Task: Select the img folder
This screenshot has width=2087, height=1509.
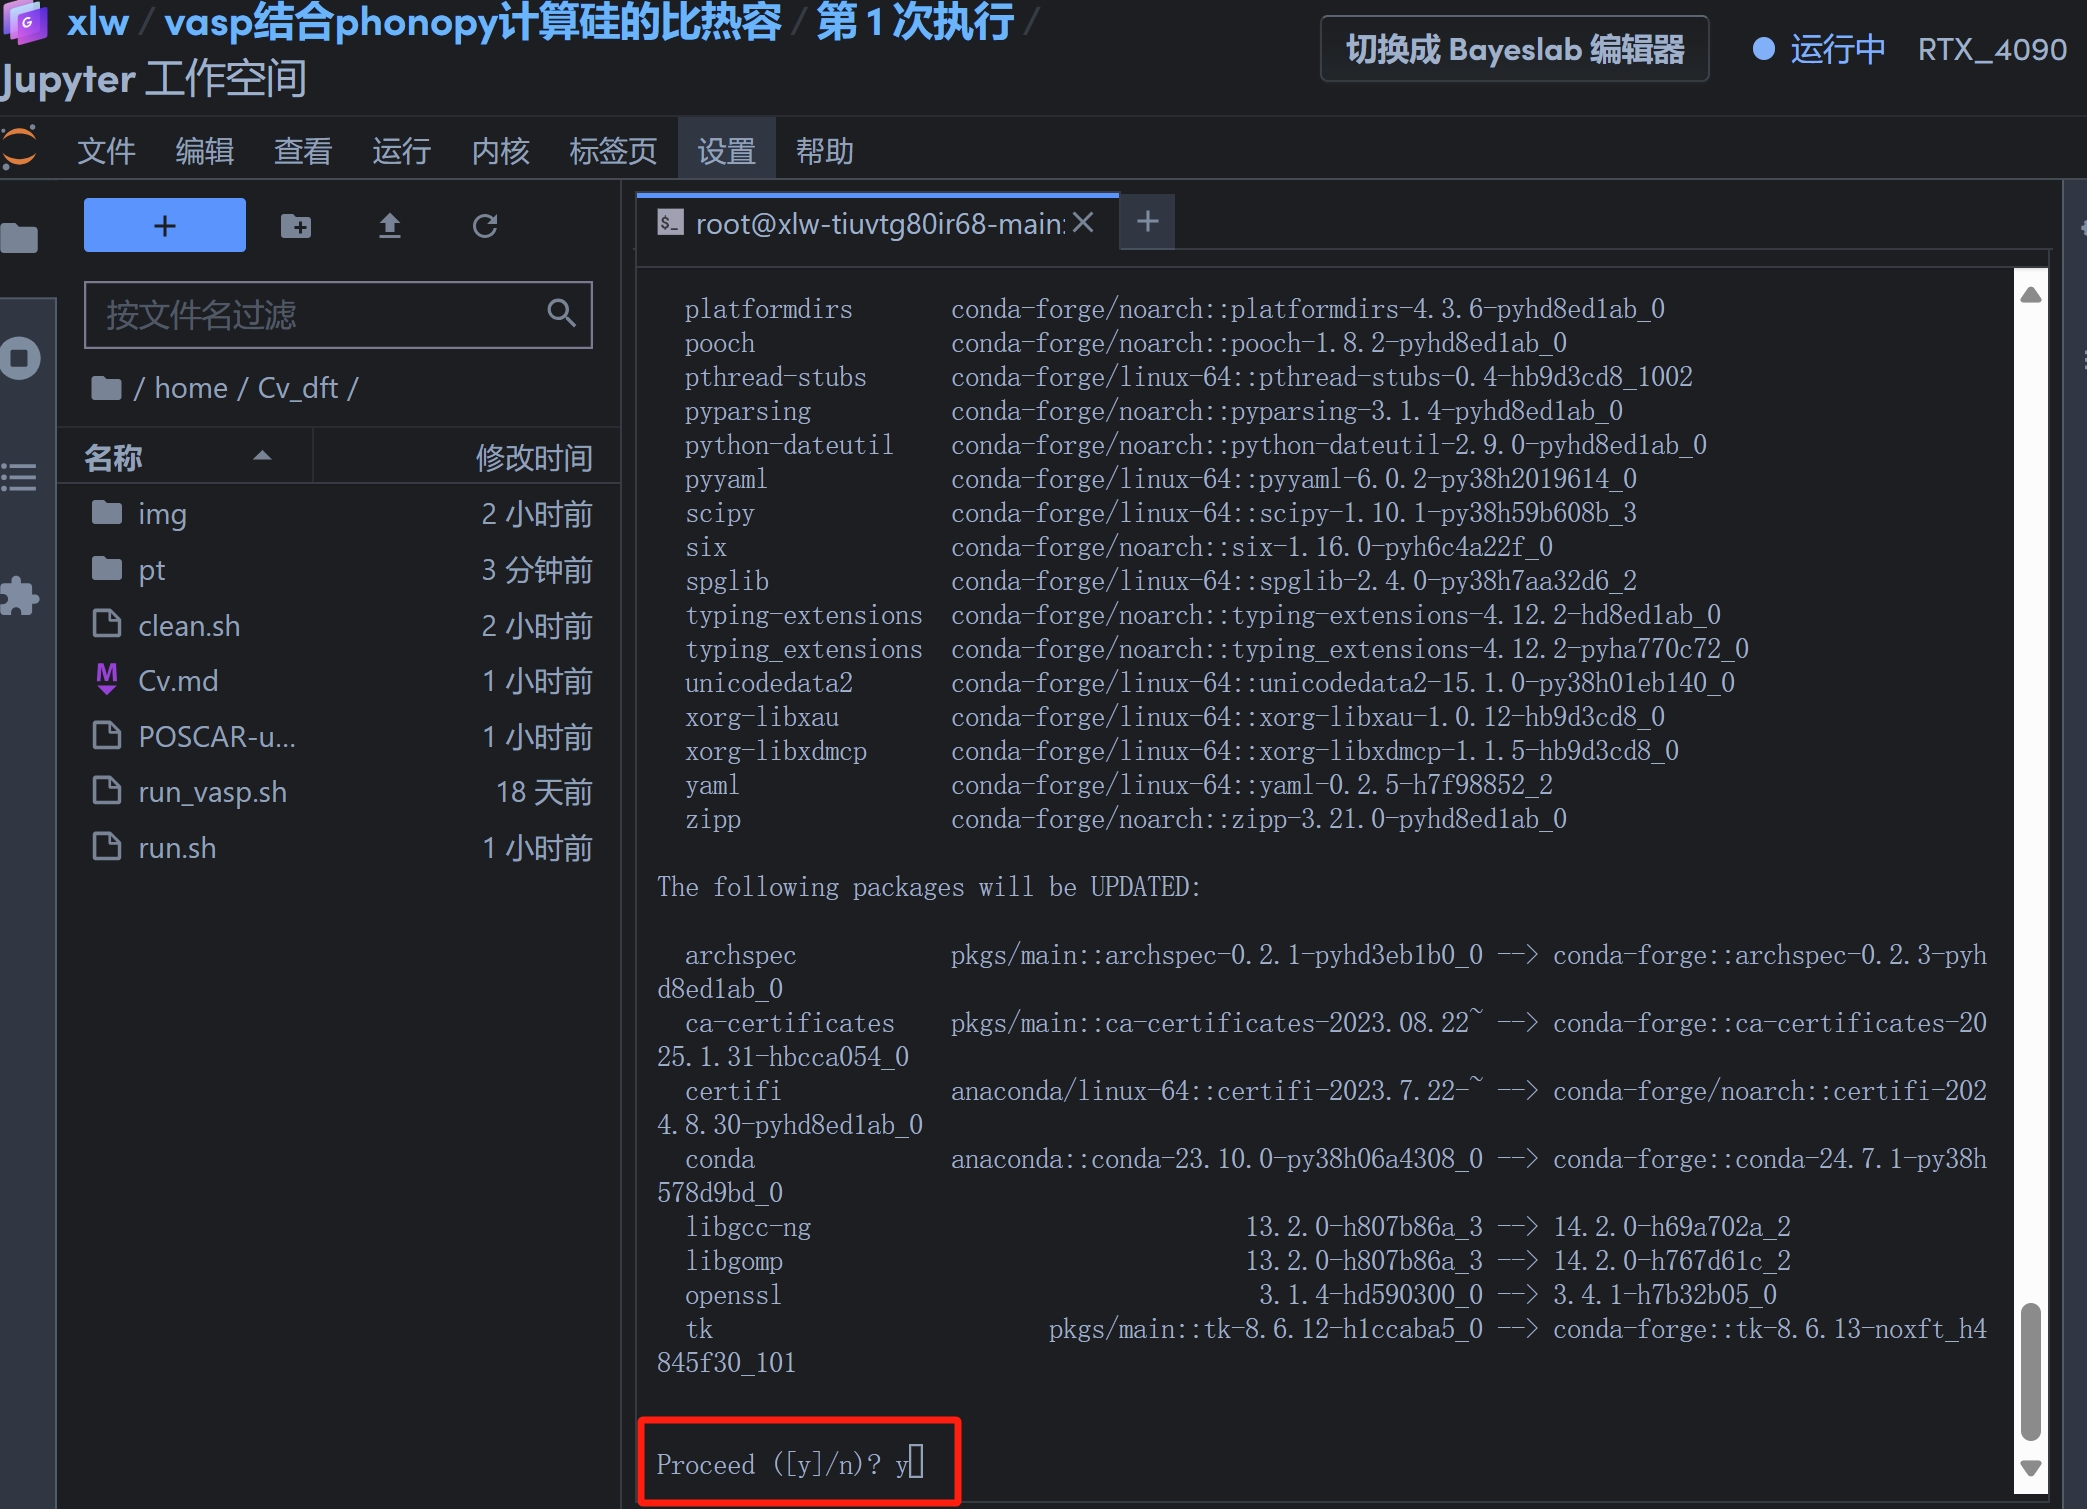Action: click(x=339, y=514)
